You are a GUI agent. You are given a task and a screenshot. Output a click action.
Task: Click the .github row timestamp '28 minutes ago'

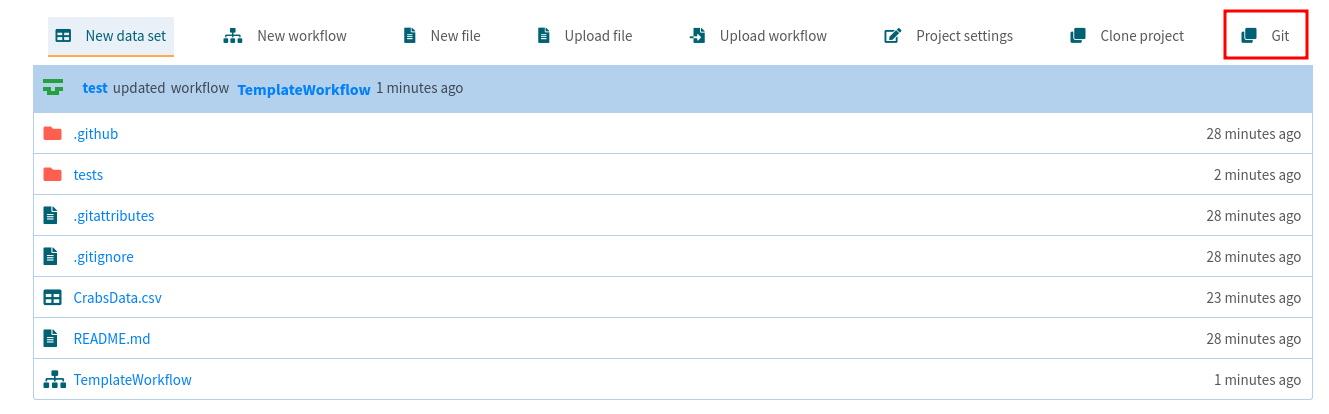[x=1254, y=134]
